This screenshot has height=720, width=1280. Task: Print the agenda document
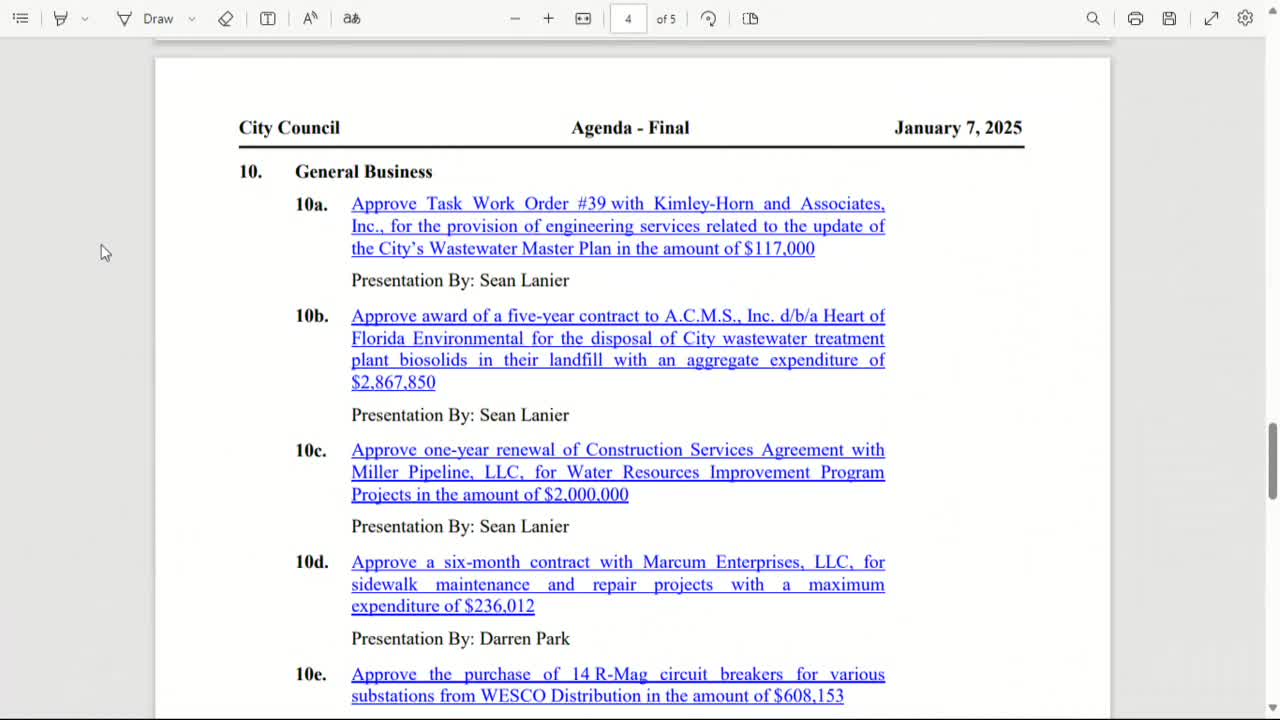(1135, 18)
